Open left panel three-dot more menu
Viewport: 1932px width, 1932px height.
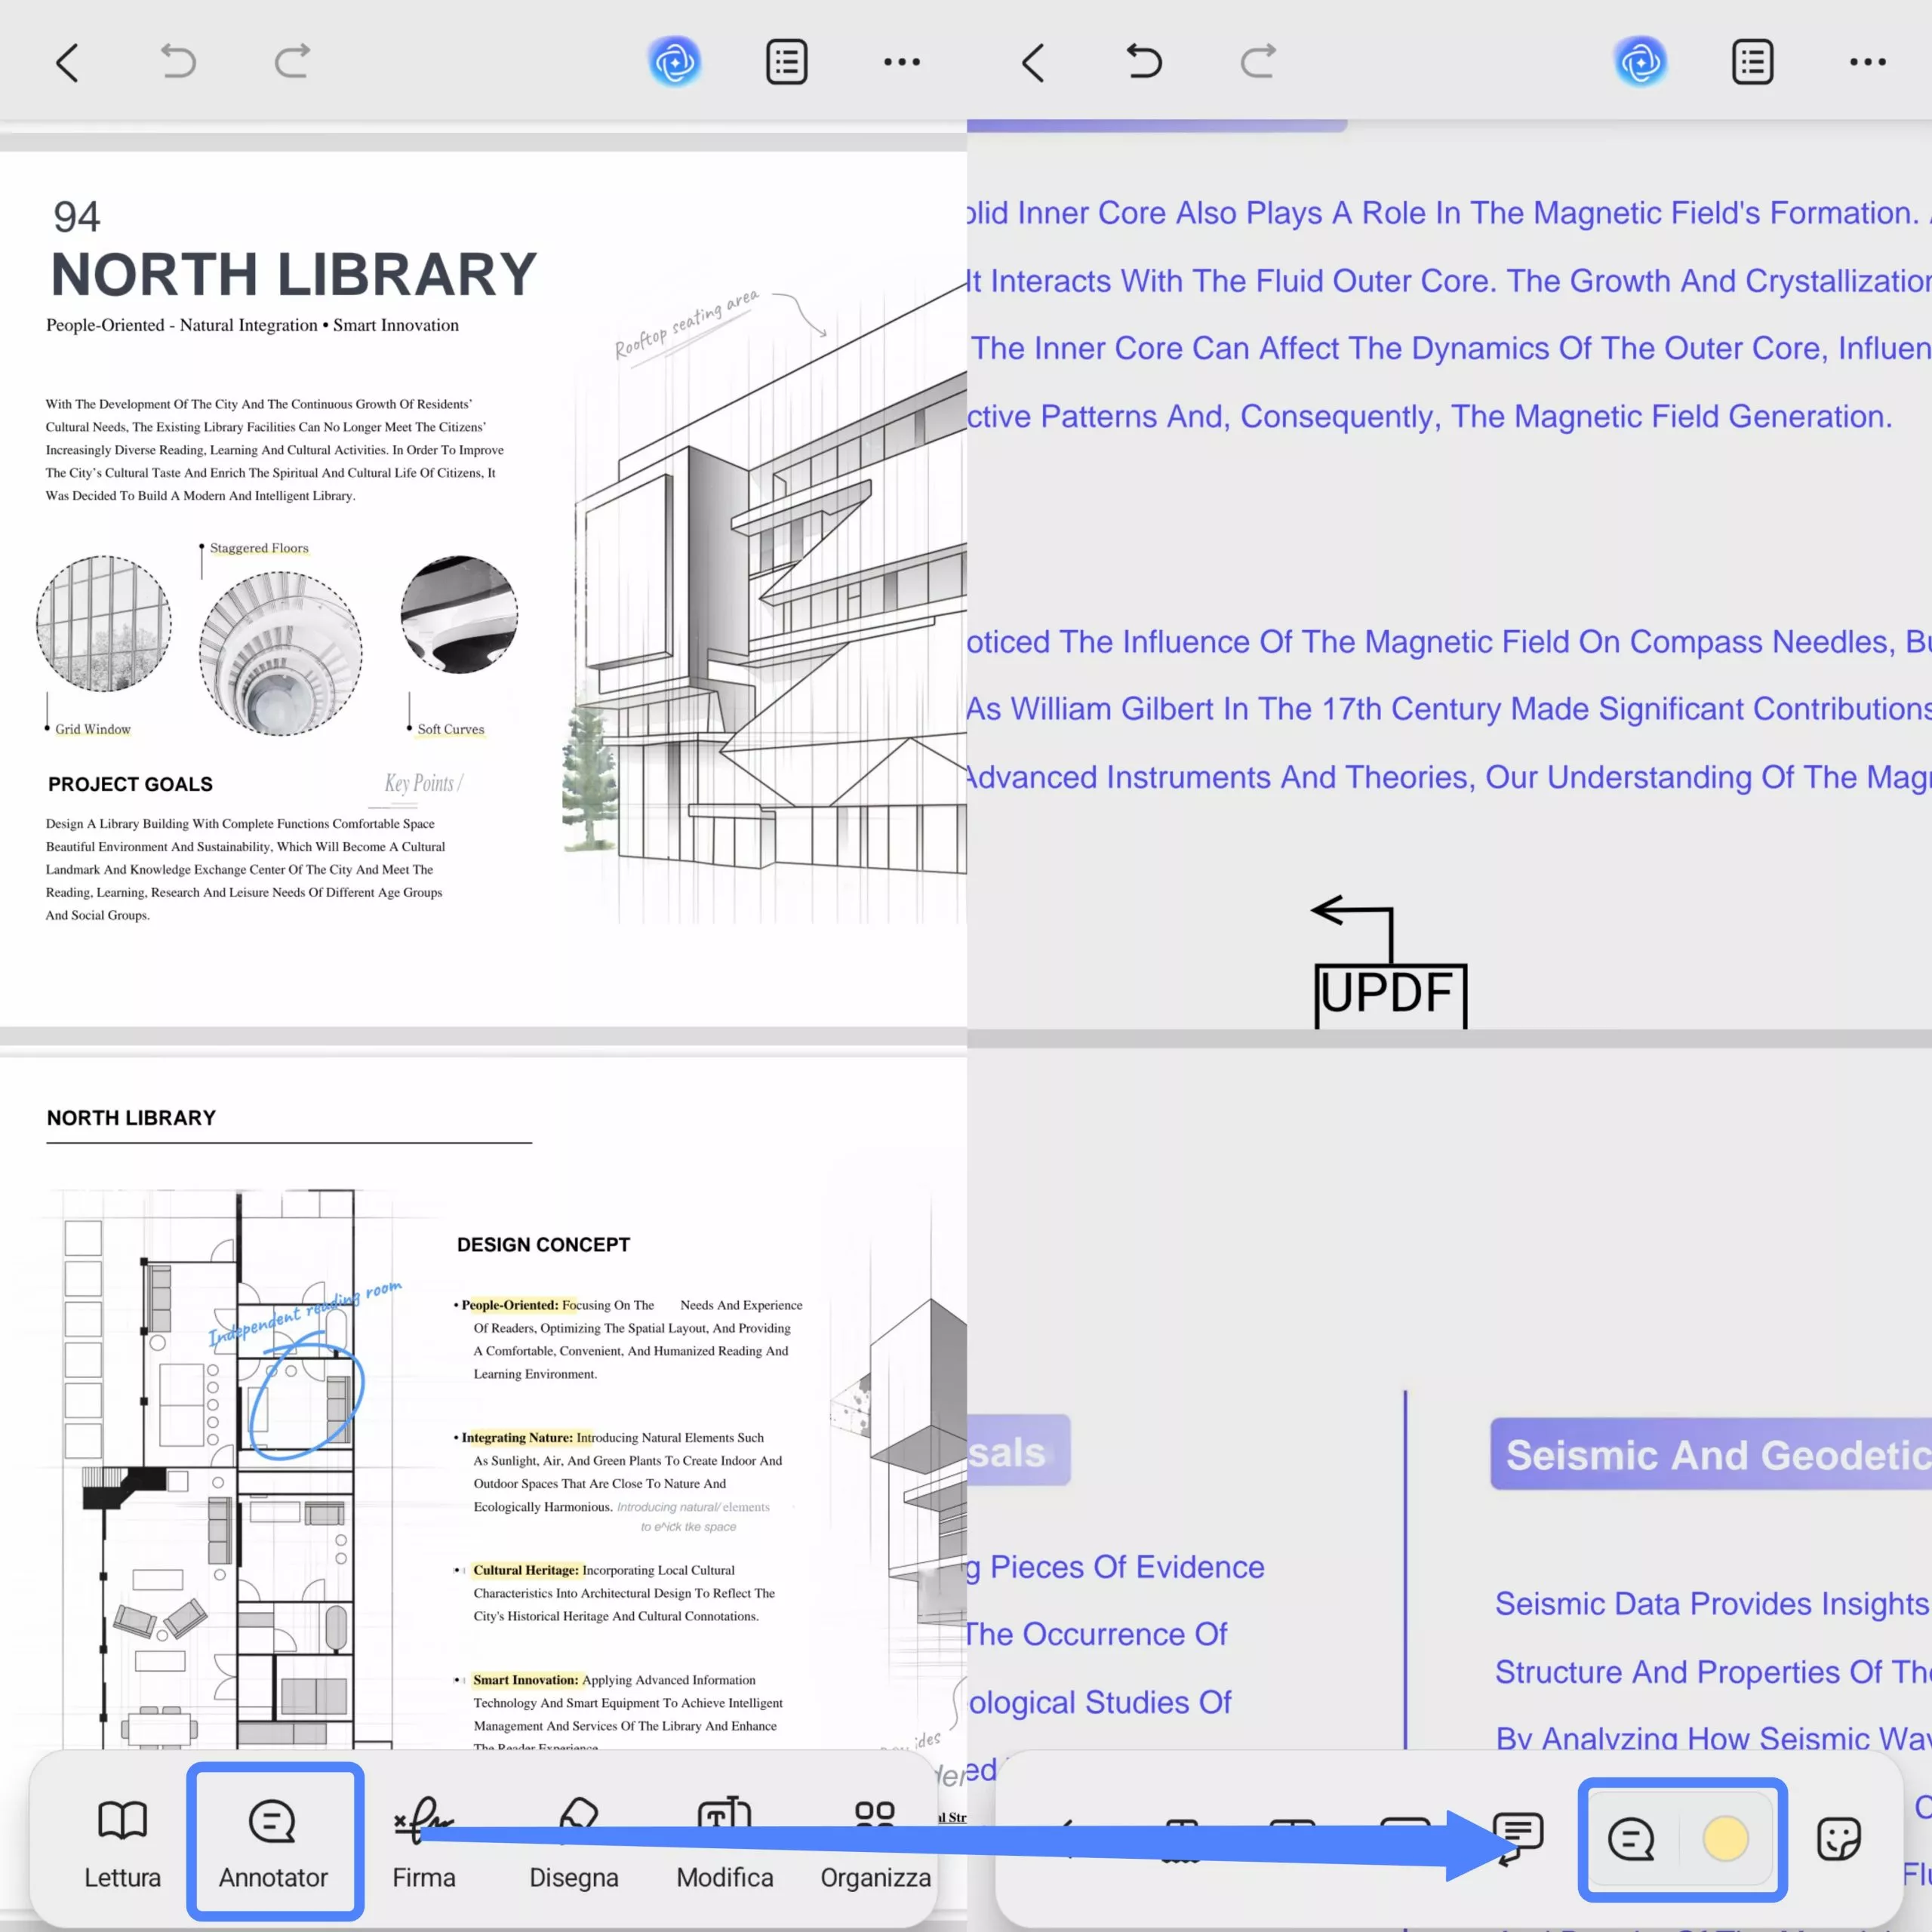point(901,62)
